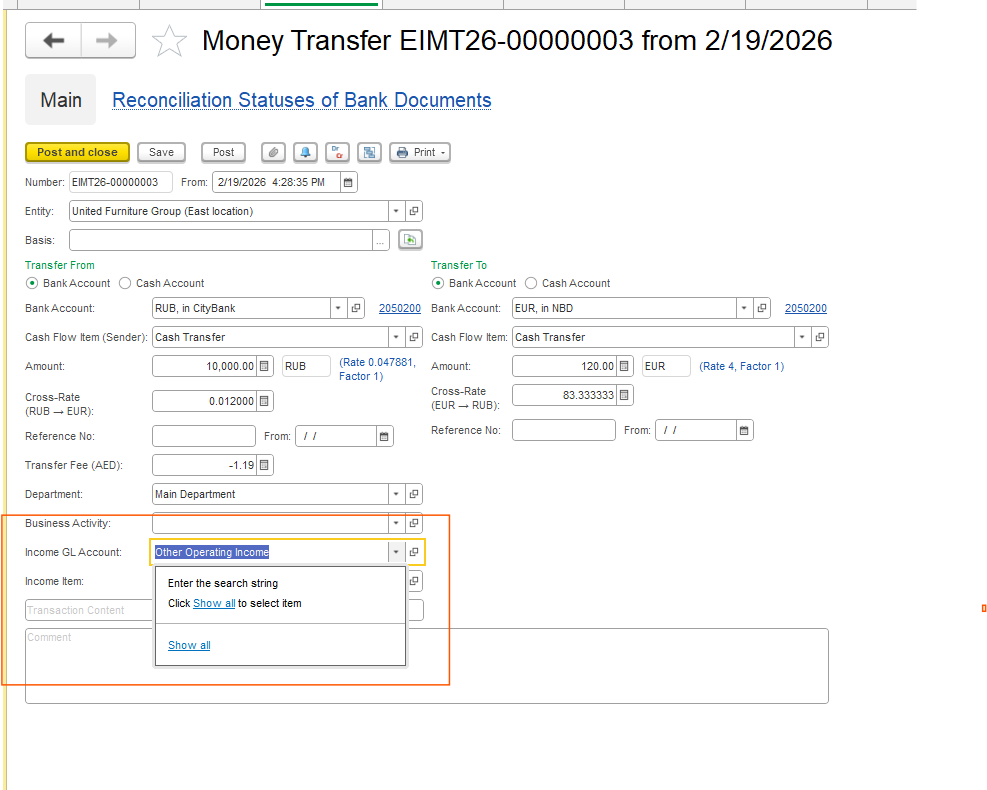Expand the Entity dropdown list
Viewport: 987px width, 790px height.
pos(396,211)
